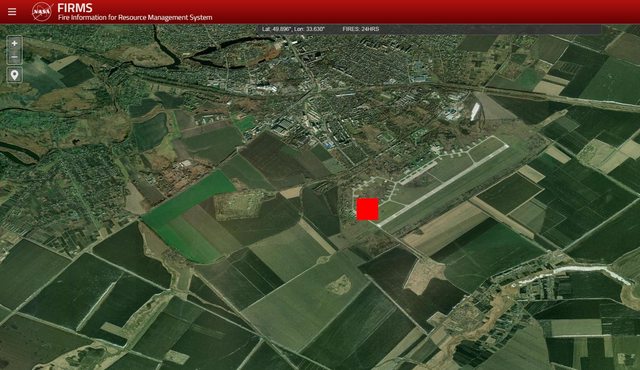640x370 pixels.
Task: Click the NASA logo
Action: (x=42, y=11)
